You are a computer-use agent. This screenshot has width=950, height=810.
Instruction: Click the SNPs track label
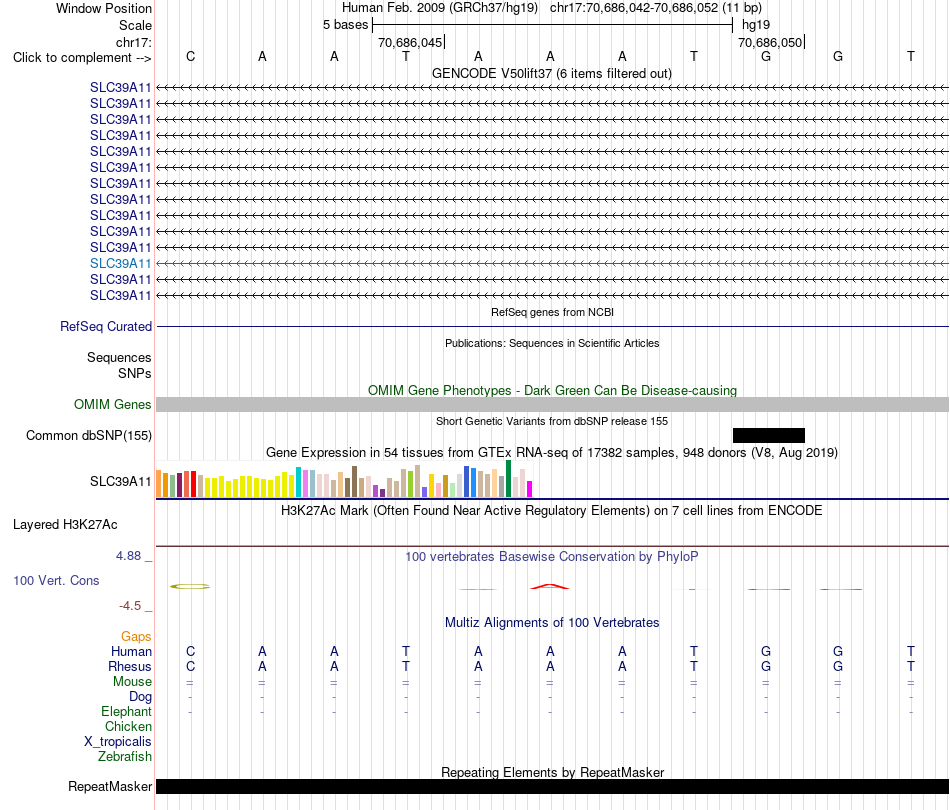[x=135, y=373]
